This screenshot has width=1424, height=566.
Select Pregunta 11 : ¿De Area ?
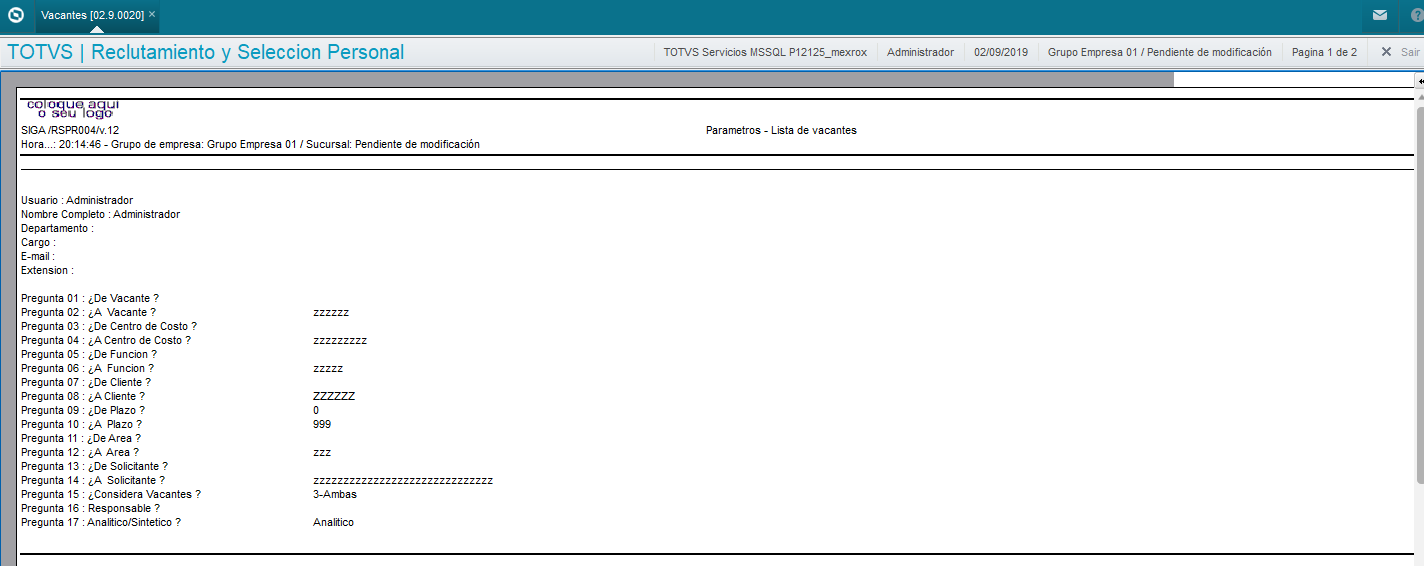click(81, 439)
